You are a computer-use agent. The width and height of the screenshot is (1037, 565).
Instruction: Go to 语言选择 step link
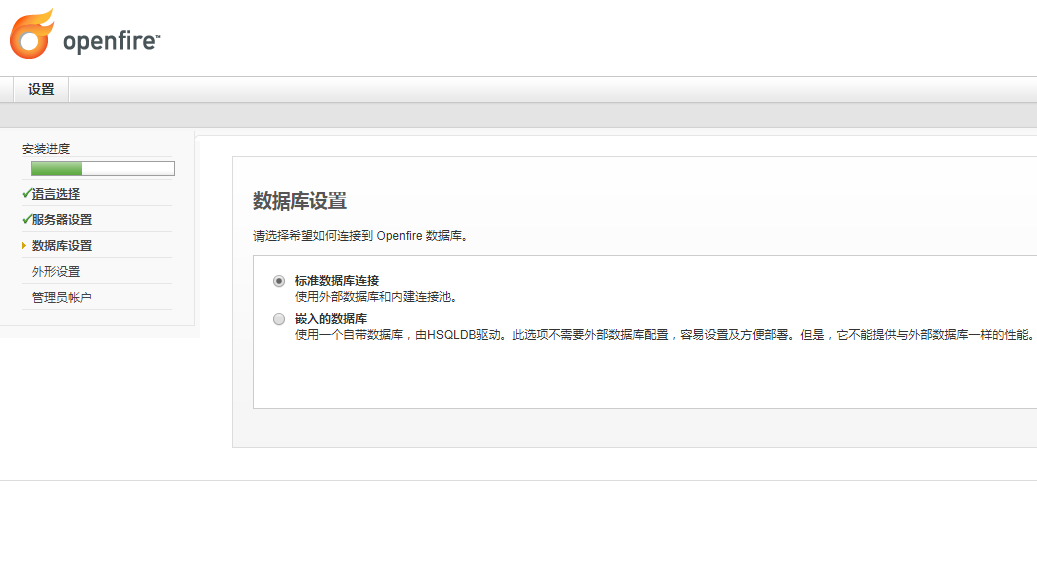coord(56,194)
